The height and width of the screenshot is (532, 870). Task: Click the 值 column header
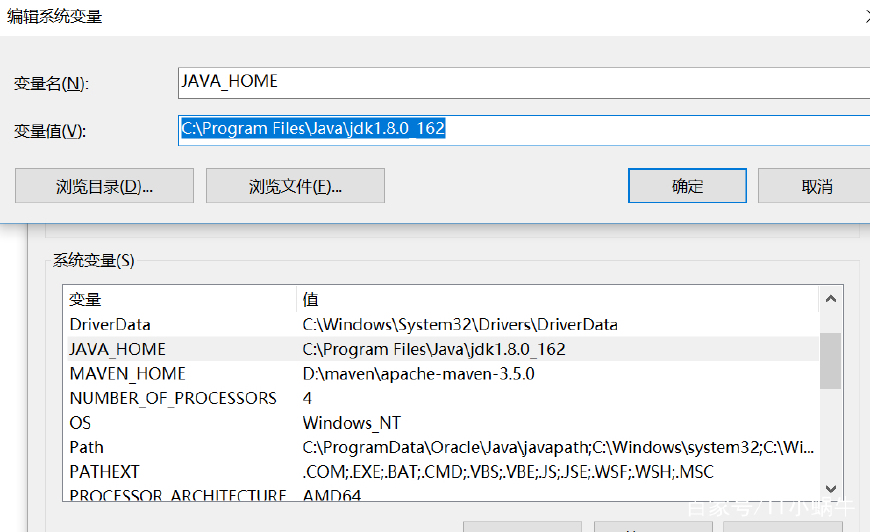click(x=558, y=300)
